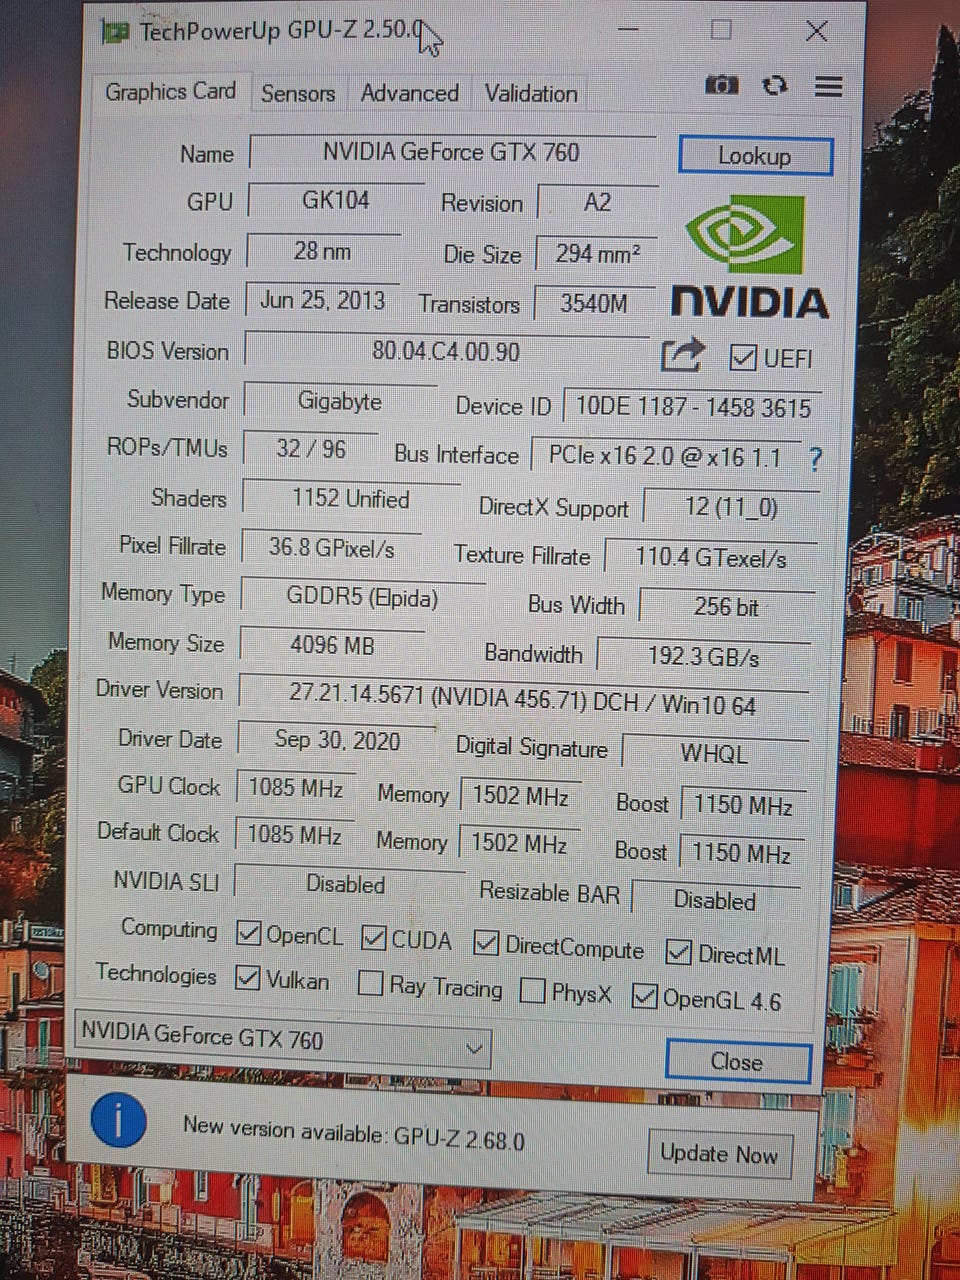
Task: Switch to the Advanced tab
Action: pyautogui.click(x=409, y=94)
